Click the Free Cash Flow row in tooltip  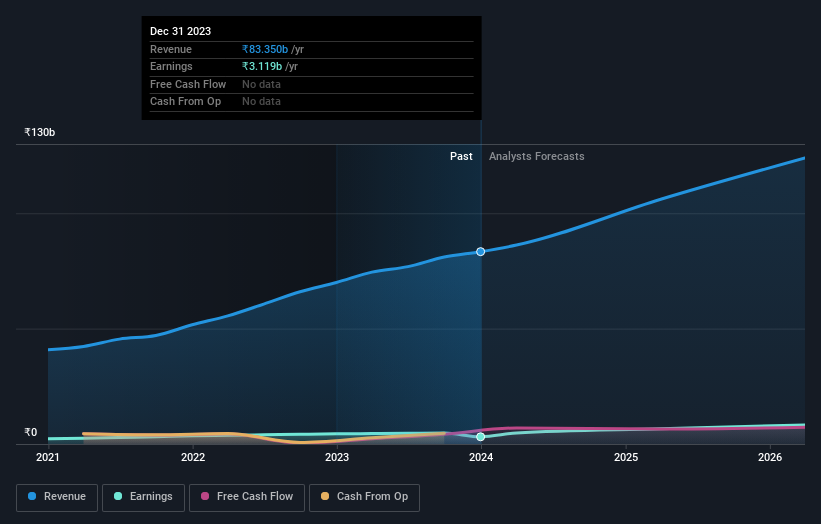pos(312,84)
